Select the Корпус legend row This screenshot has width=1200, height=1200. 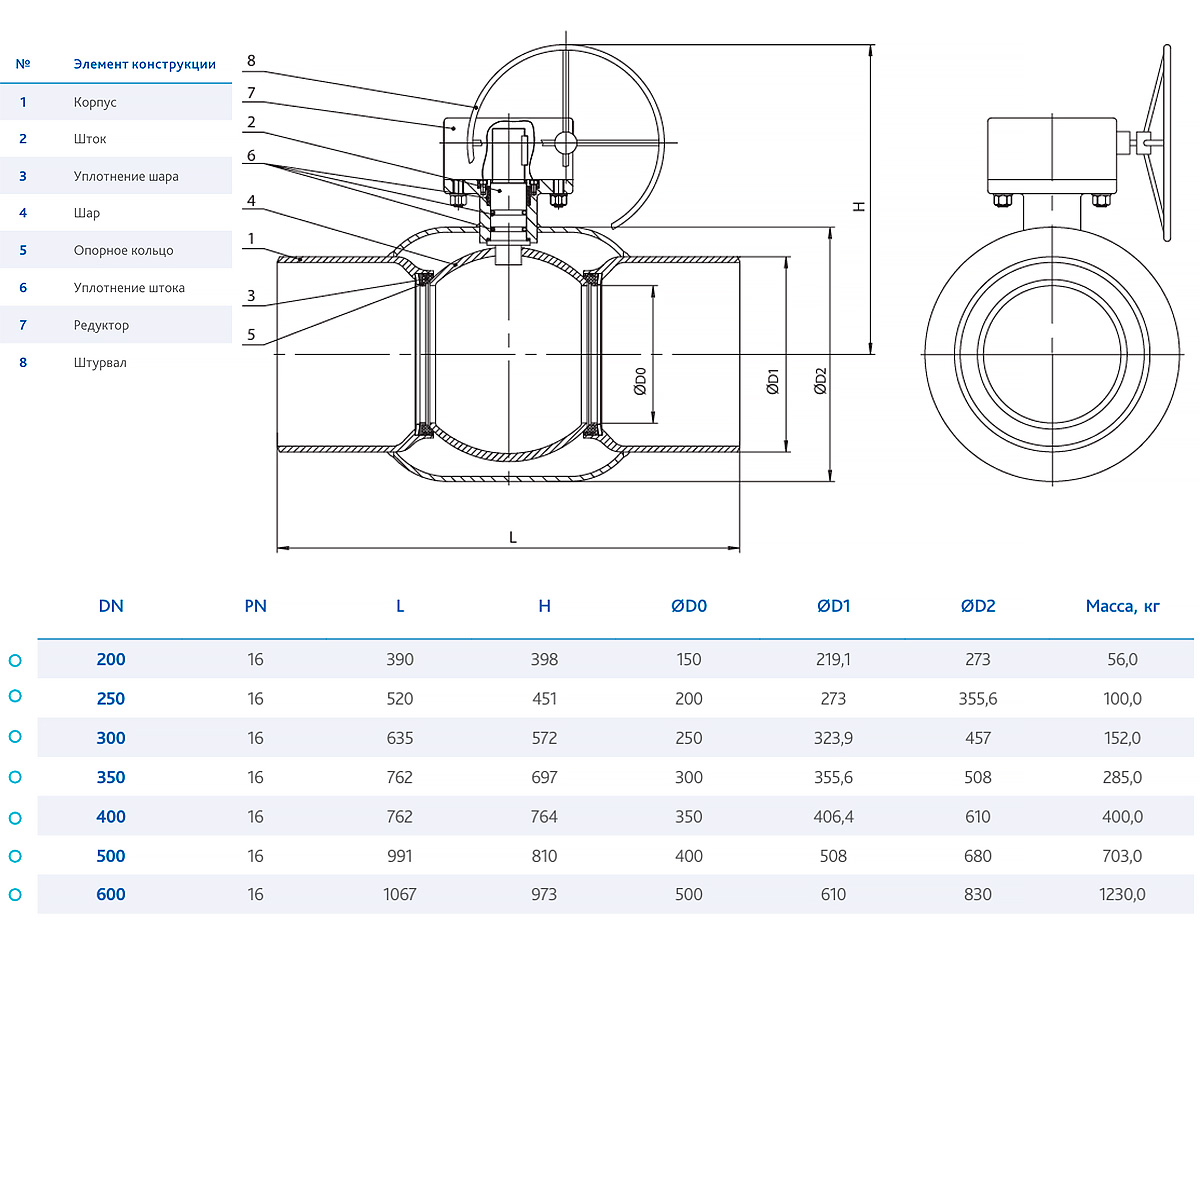95,102
